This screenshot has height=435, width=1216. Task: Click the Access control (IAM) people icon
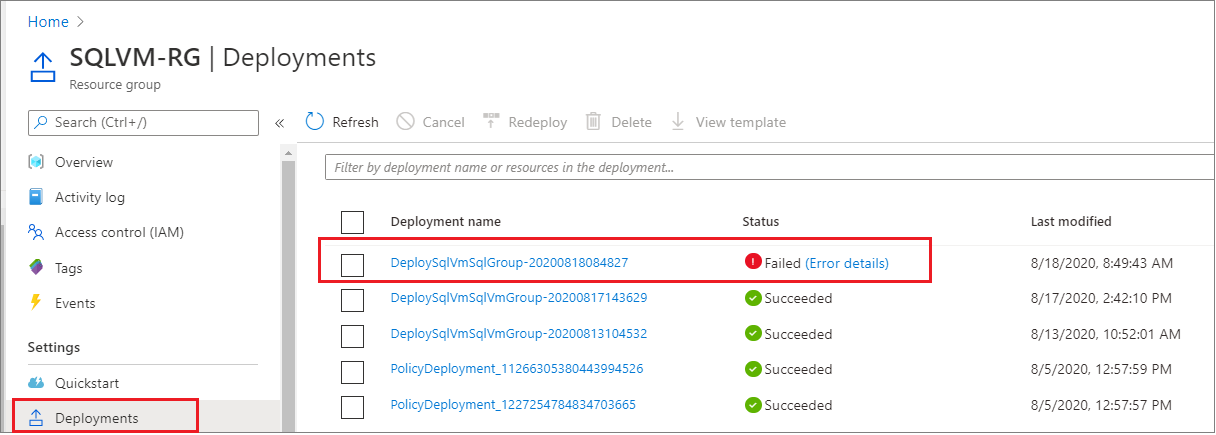click(x=37, y=233)
